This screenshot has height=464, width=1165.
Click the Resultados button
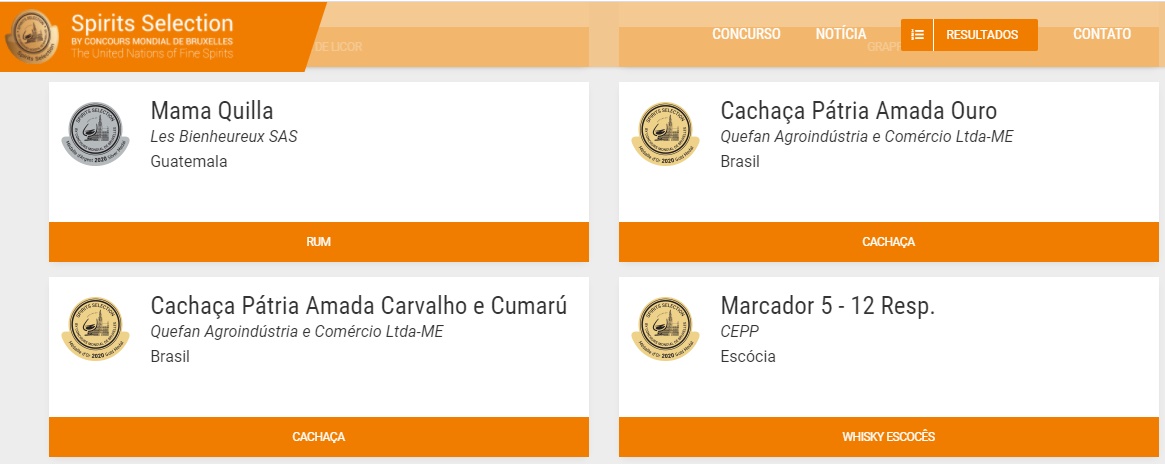984,34
